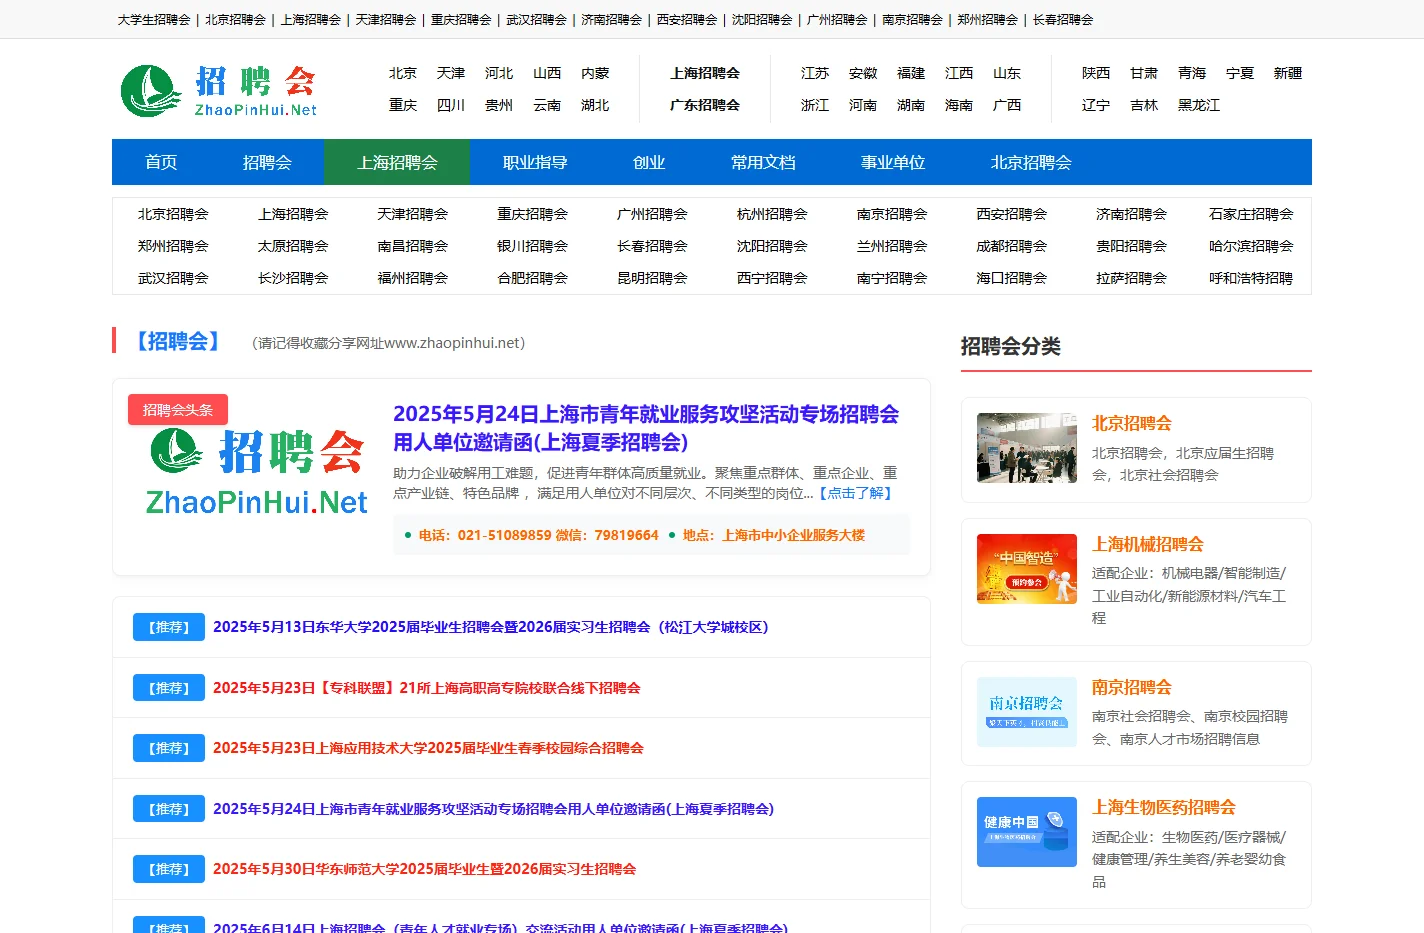Open 兰州招聘会 in city grid

point(892,246)
